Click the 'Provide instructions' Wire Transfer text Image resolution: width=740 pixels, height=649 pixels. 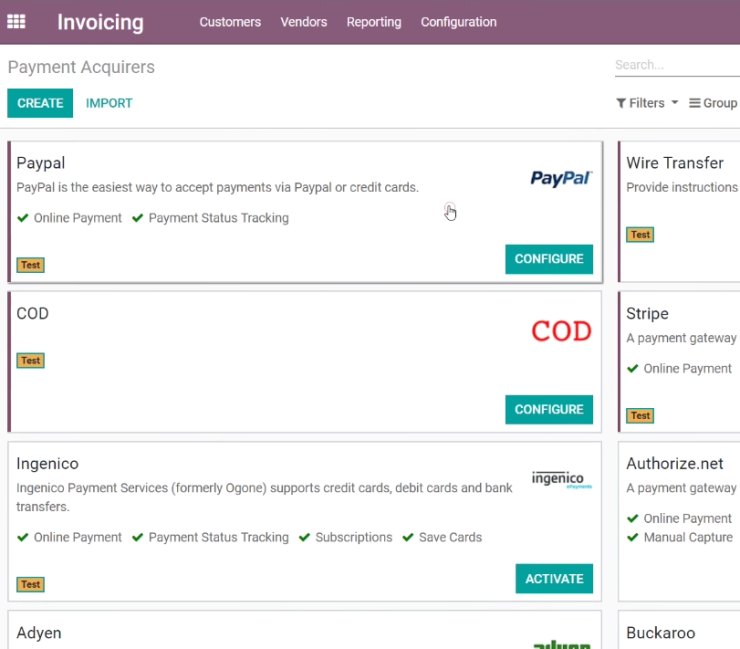(x=682, y=187)
